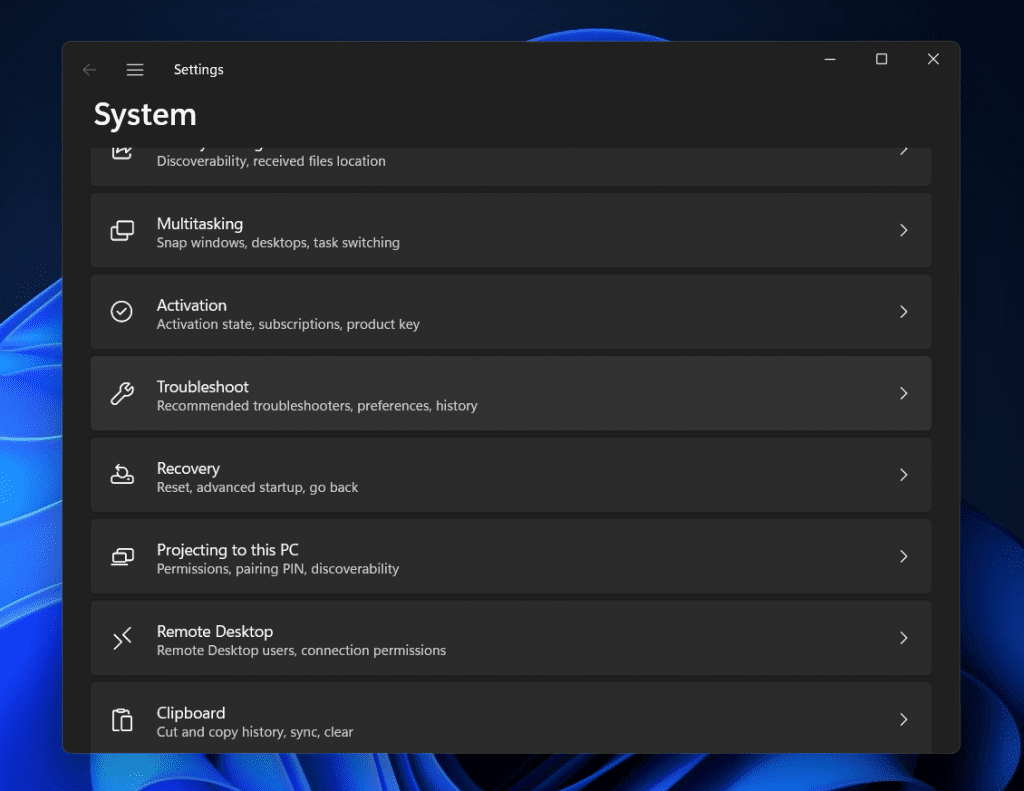Select the Multitasking icon in System settings
This screenshot has height=791, width=1024.
[x=121, y=230]
